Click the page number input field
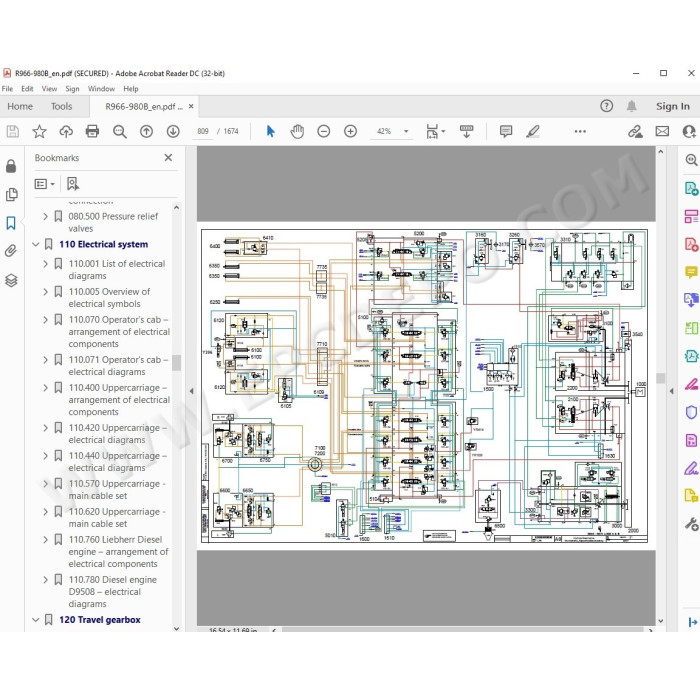The width and height of the screenshot is (700, 700). tap(203, 131)
